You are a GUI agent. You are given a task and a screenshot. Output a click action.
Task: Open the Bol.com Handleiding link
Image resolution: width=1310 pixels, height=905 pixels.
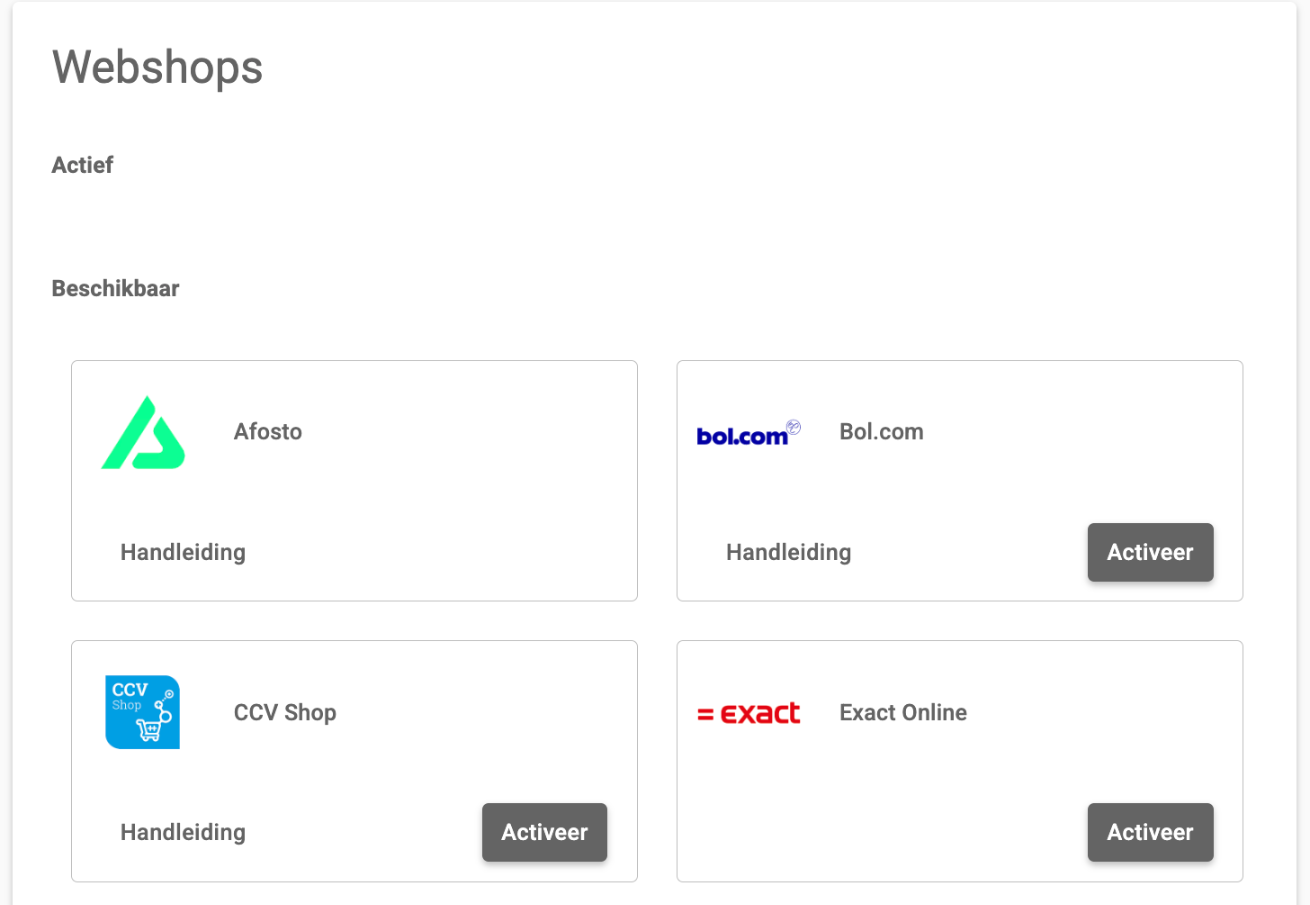pos(789,552)
